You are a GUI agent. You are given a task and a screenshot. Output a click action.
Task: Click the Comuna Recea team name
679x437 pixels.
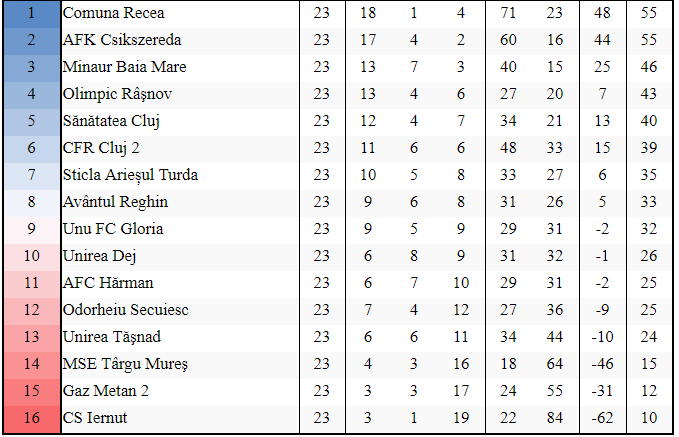[x=113, y=14]
